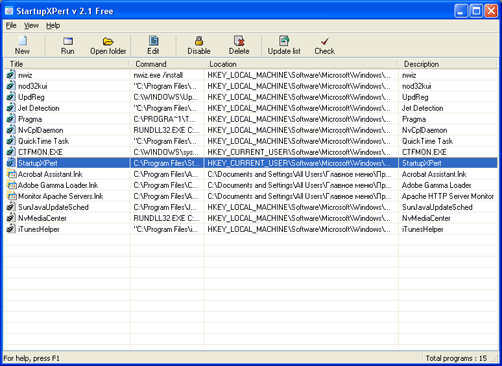Click the 'For help, press F1' status text
Viewport: 502px width, 366px height.
pyautogui.click(x=31, y=358)
